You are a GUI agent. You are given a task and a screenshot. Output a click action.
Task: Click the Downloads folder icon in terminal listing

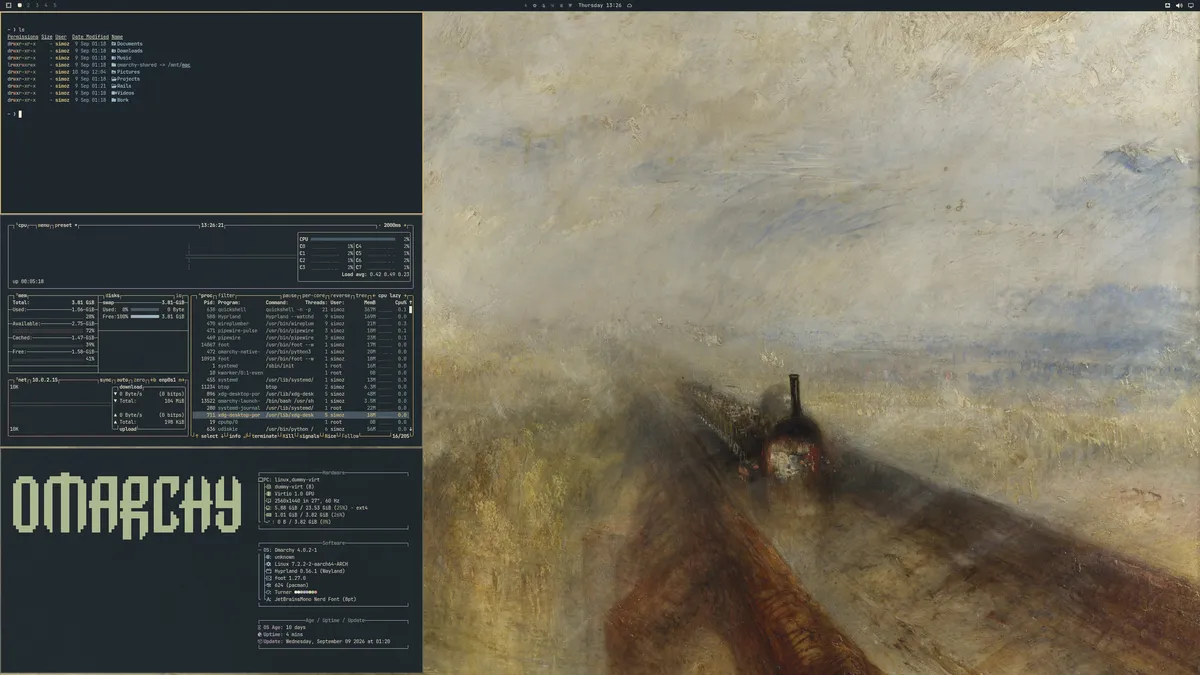[x=114, y=51]
